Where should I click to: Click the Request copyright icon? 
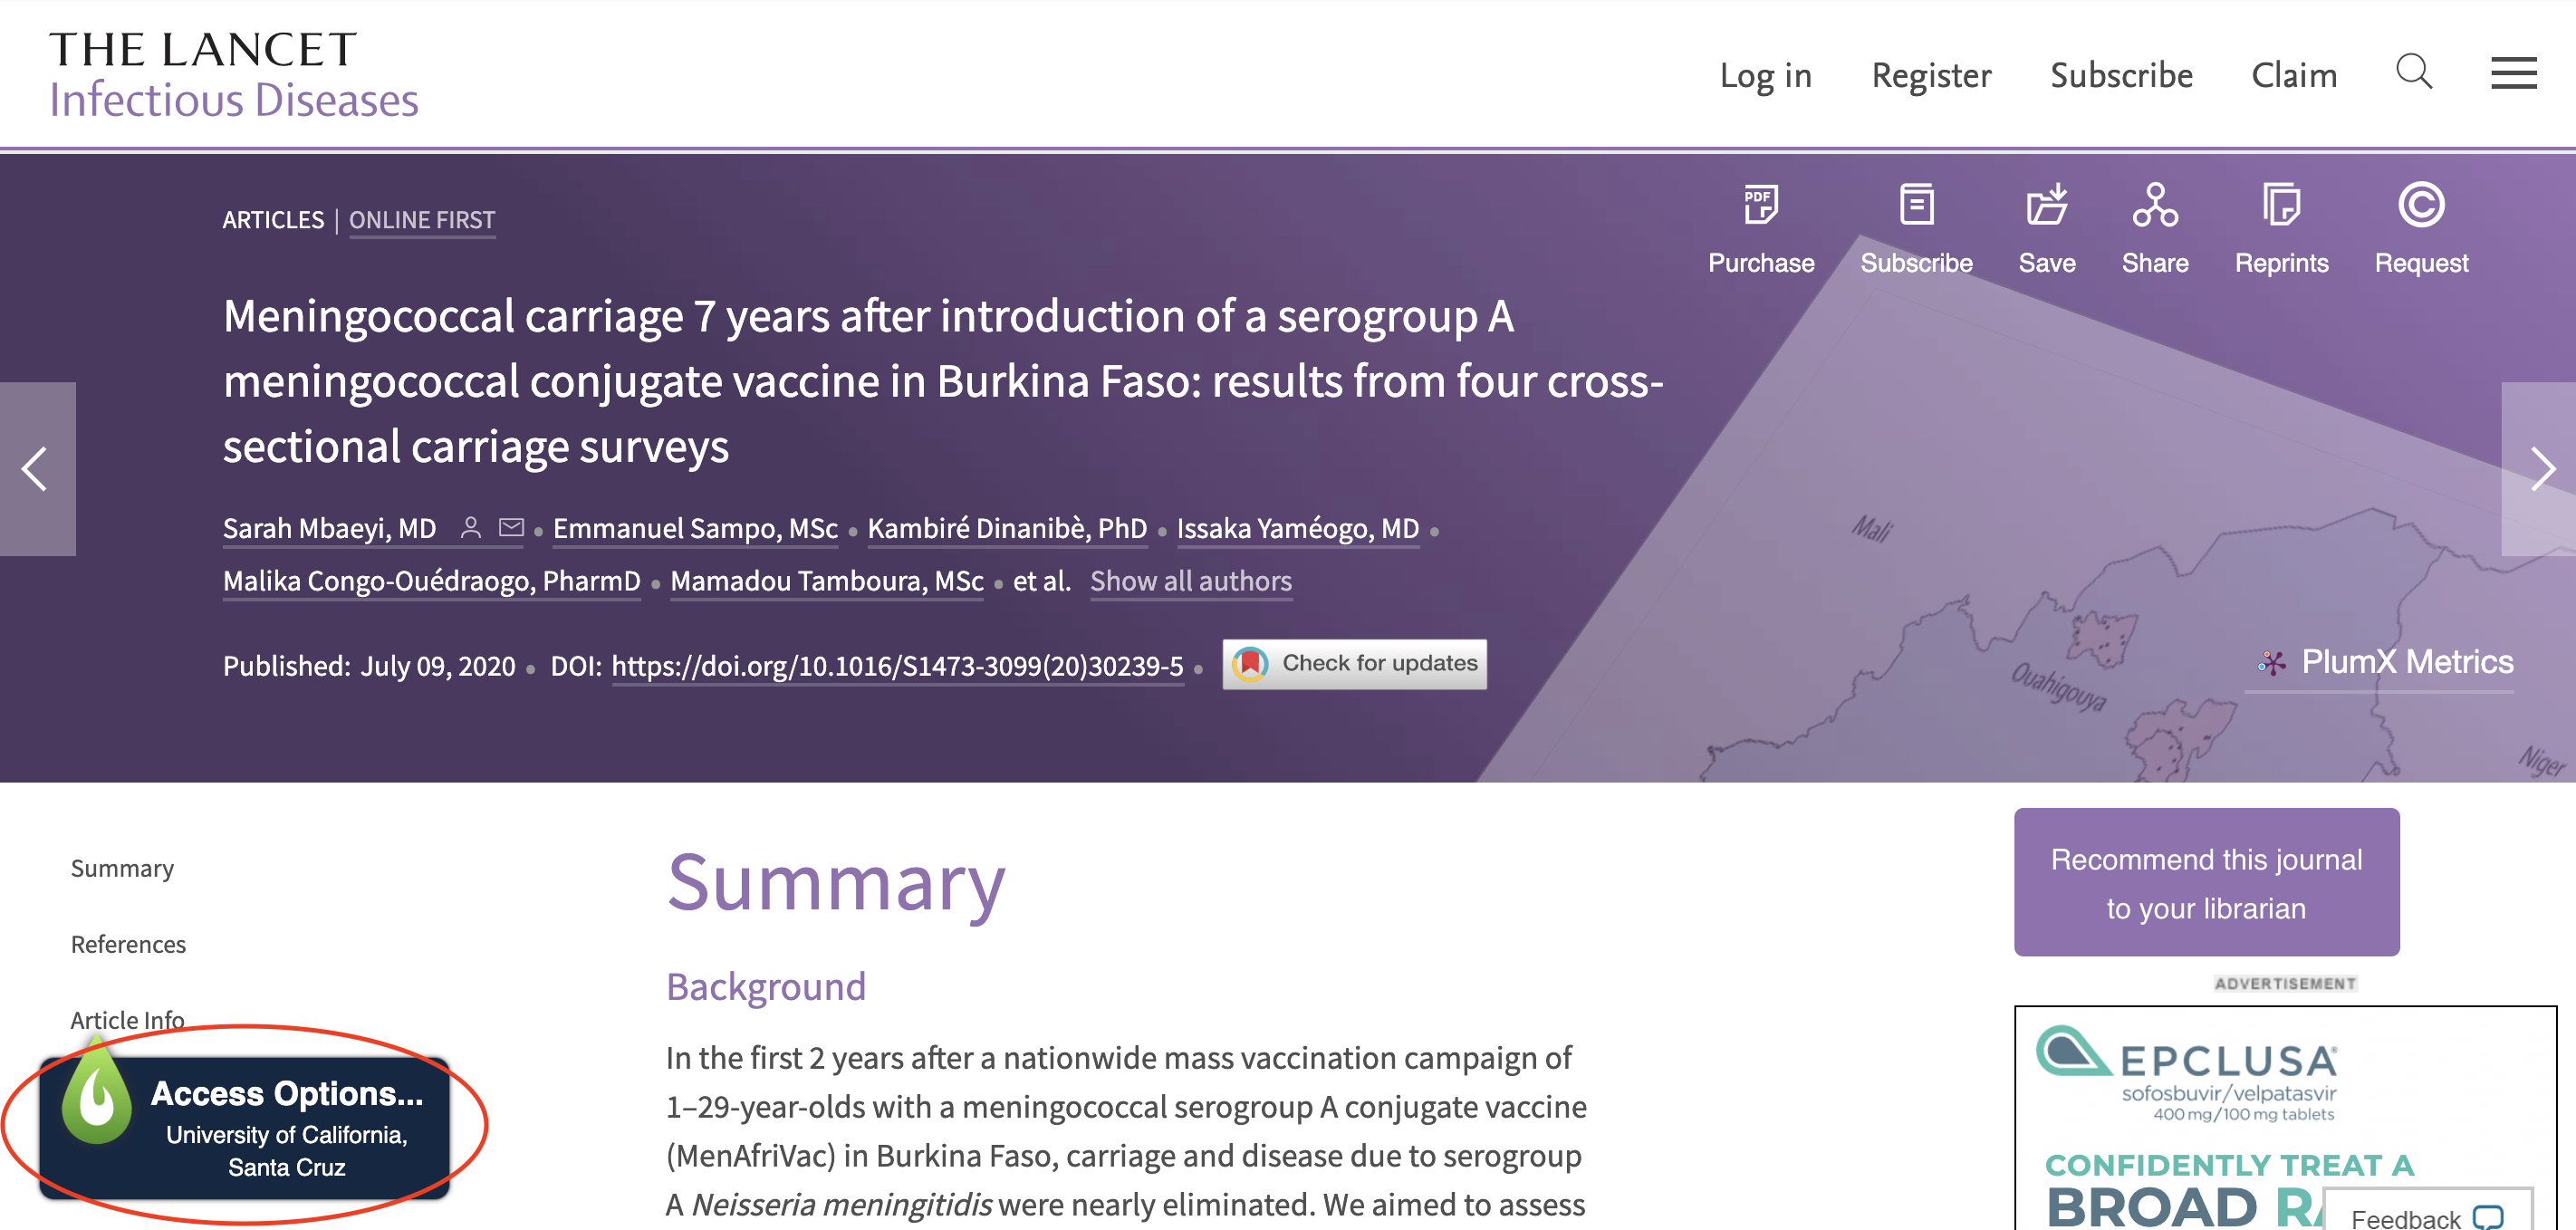pyautogui.click(x=2421, y=205)
